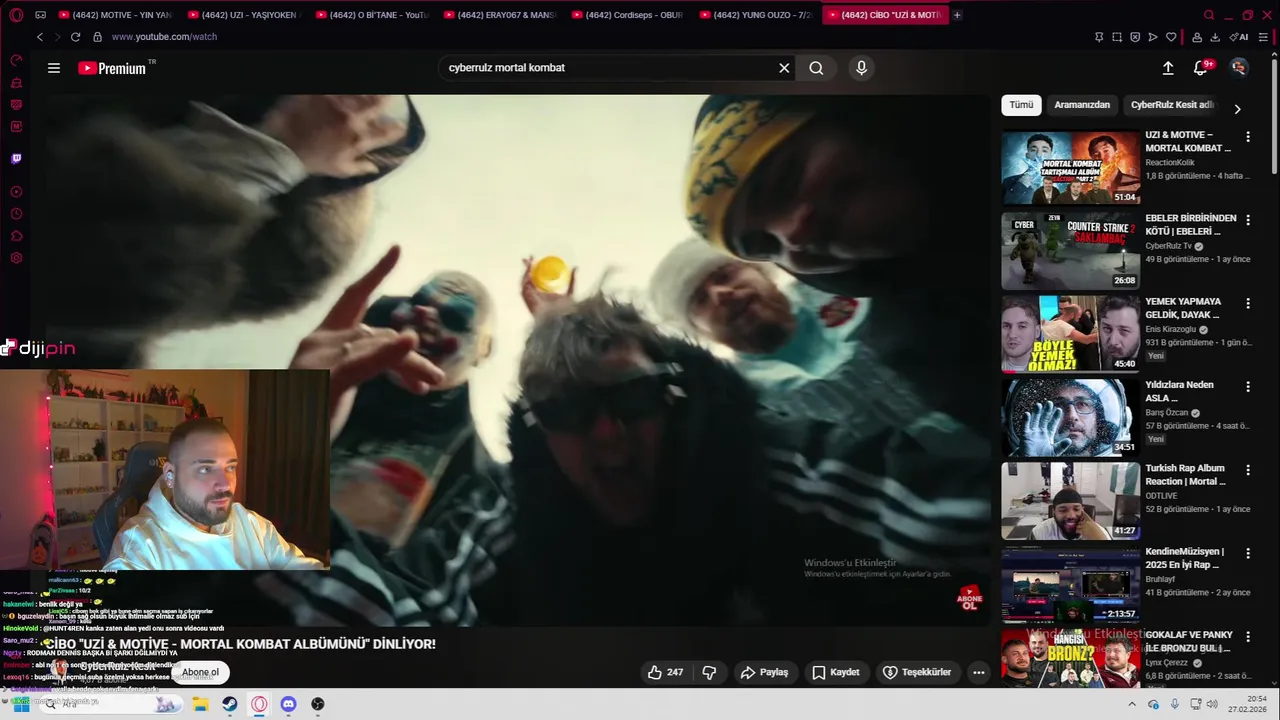Open OBS Studio from the taskbar
This screenshot has width=1280, height=720.
(x=318, y=704)
